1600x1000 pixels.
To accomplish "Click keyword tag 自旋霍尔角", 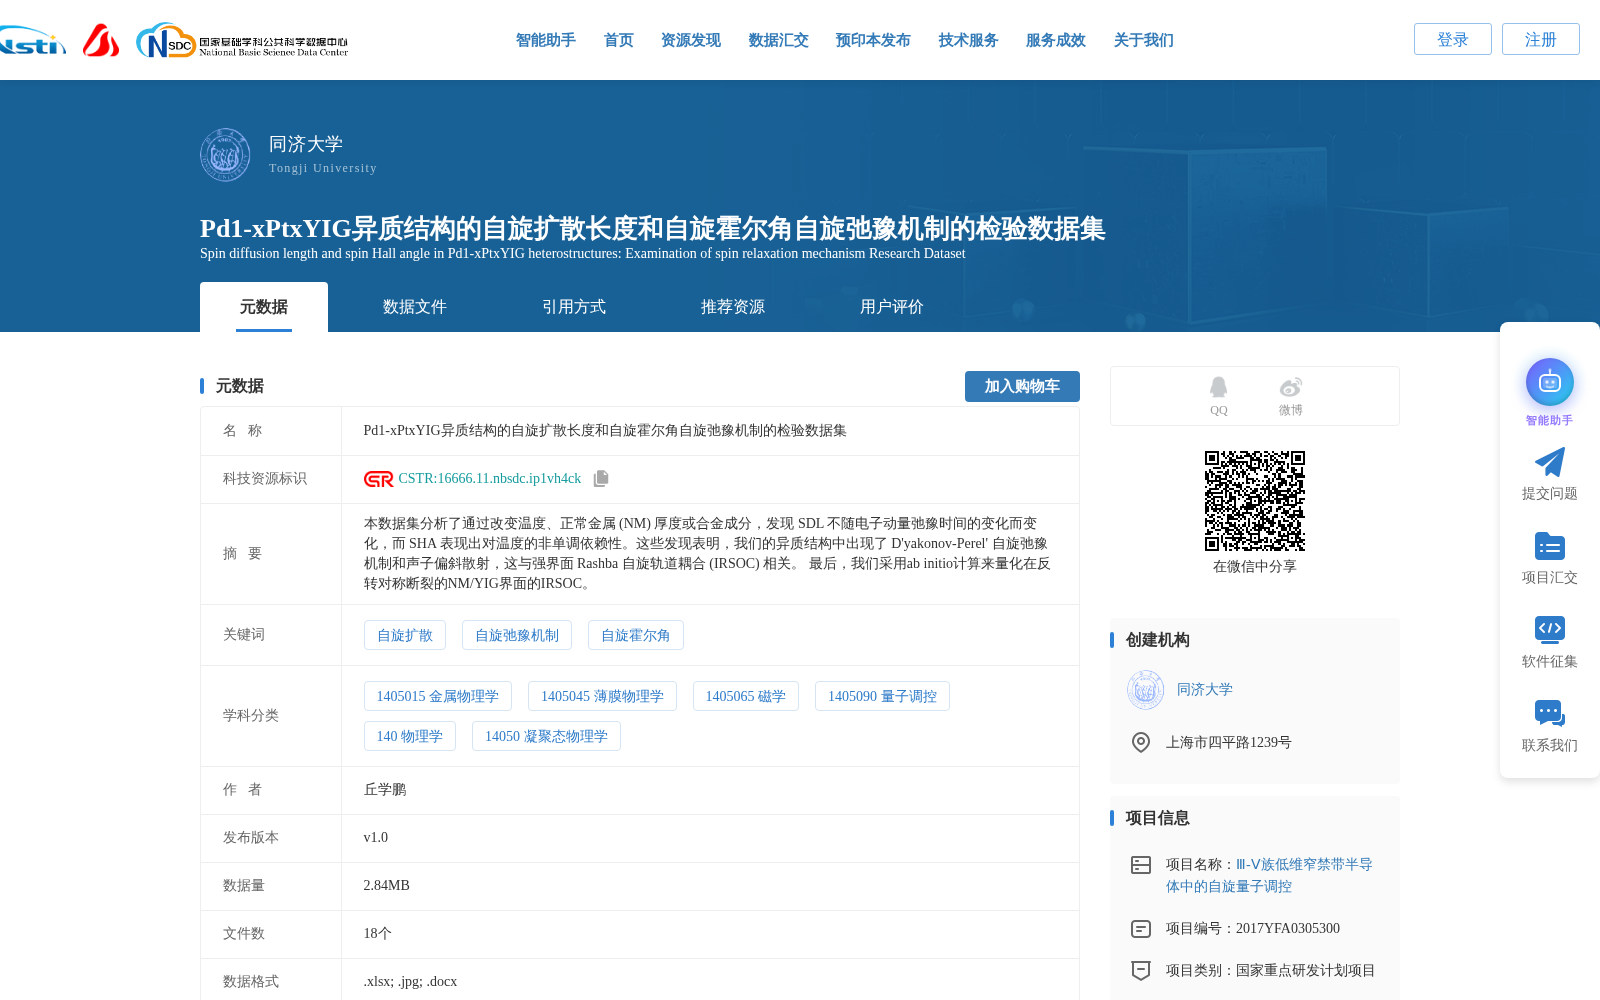I will click(x=636, y=635).
